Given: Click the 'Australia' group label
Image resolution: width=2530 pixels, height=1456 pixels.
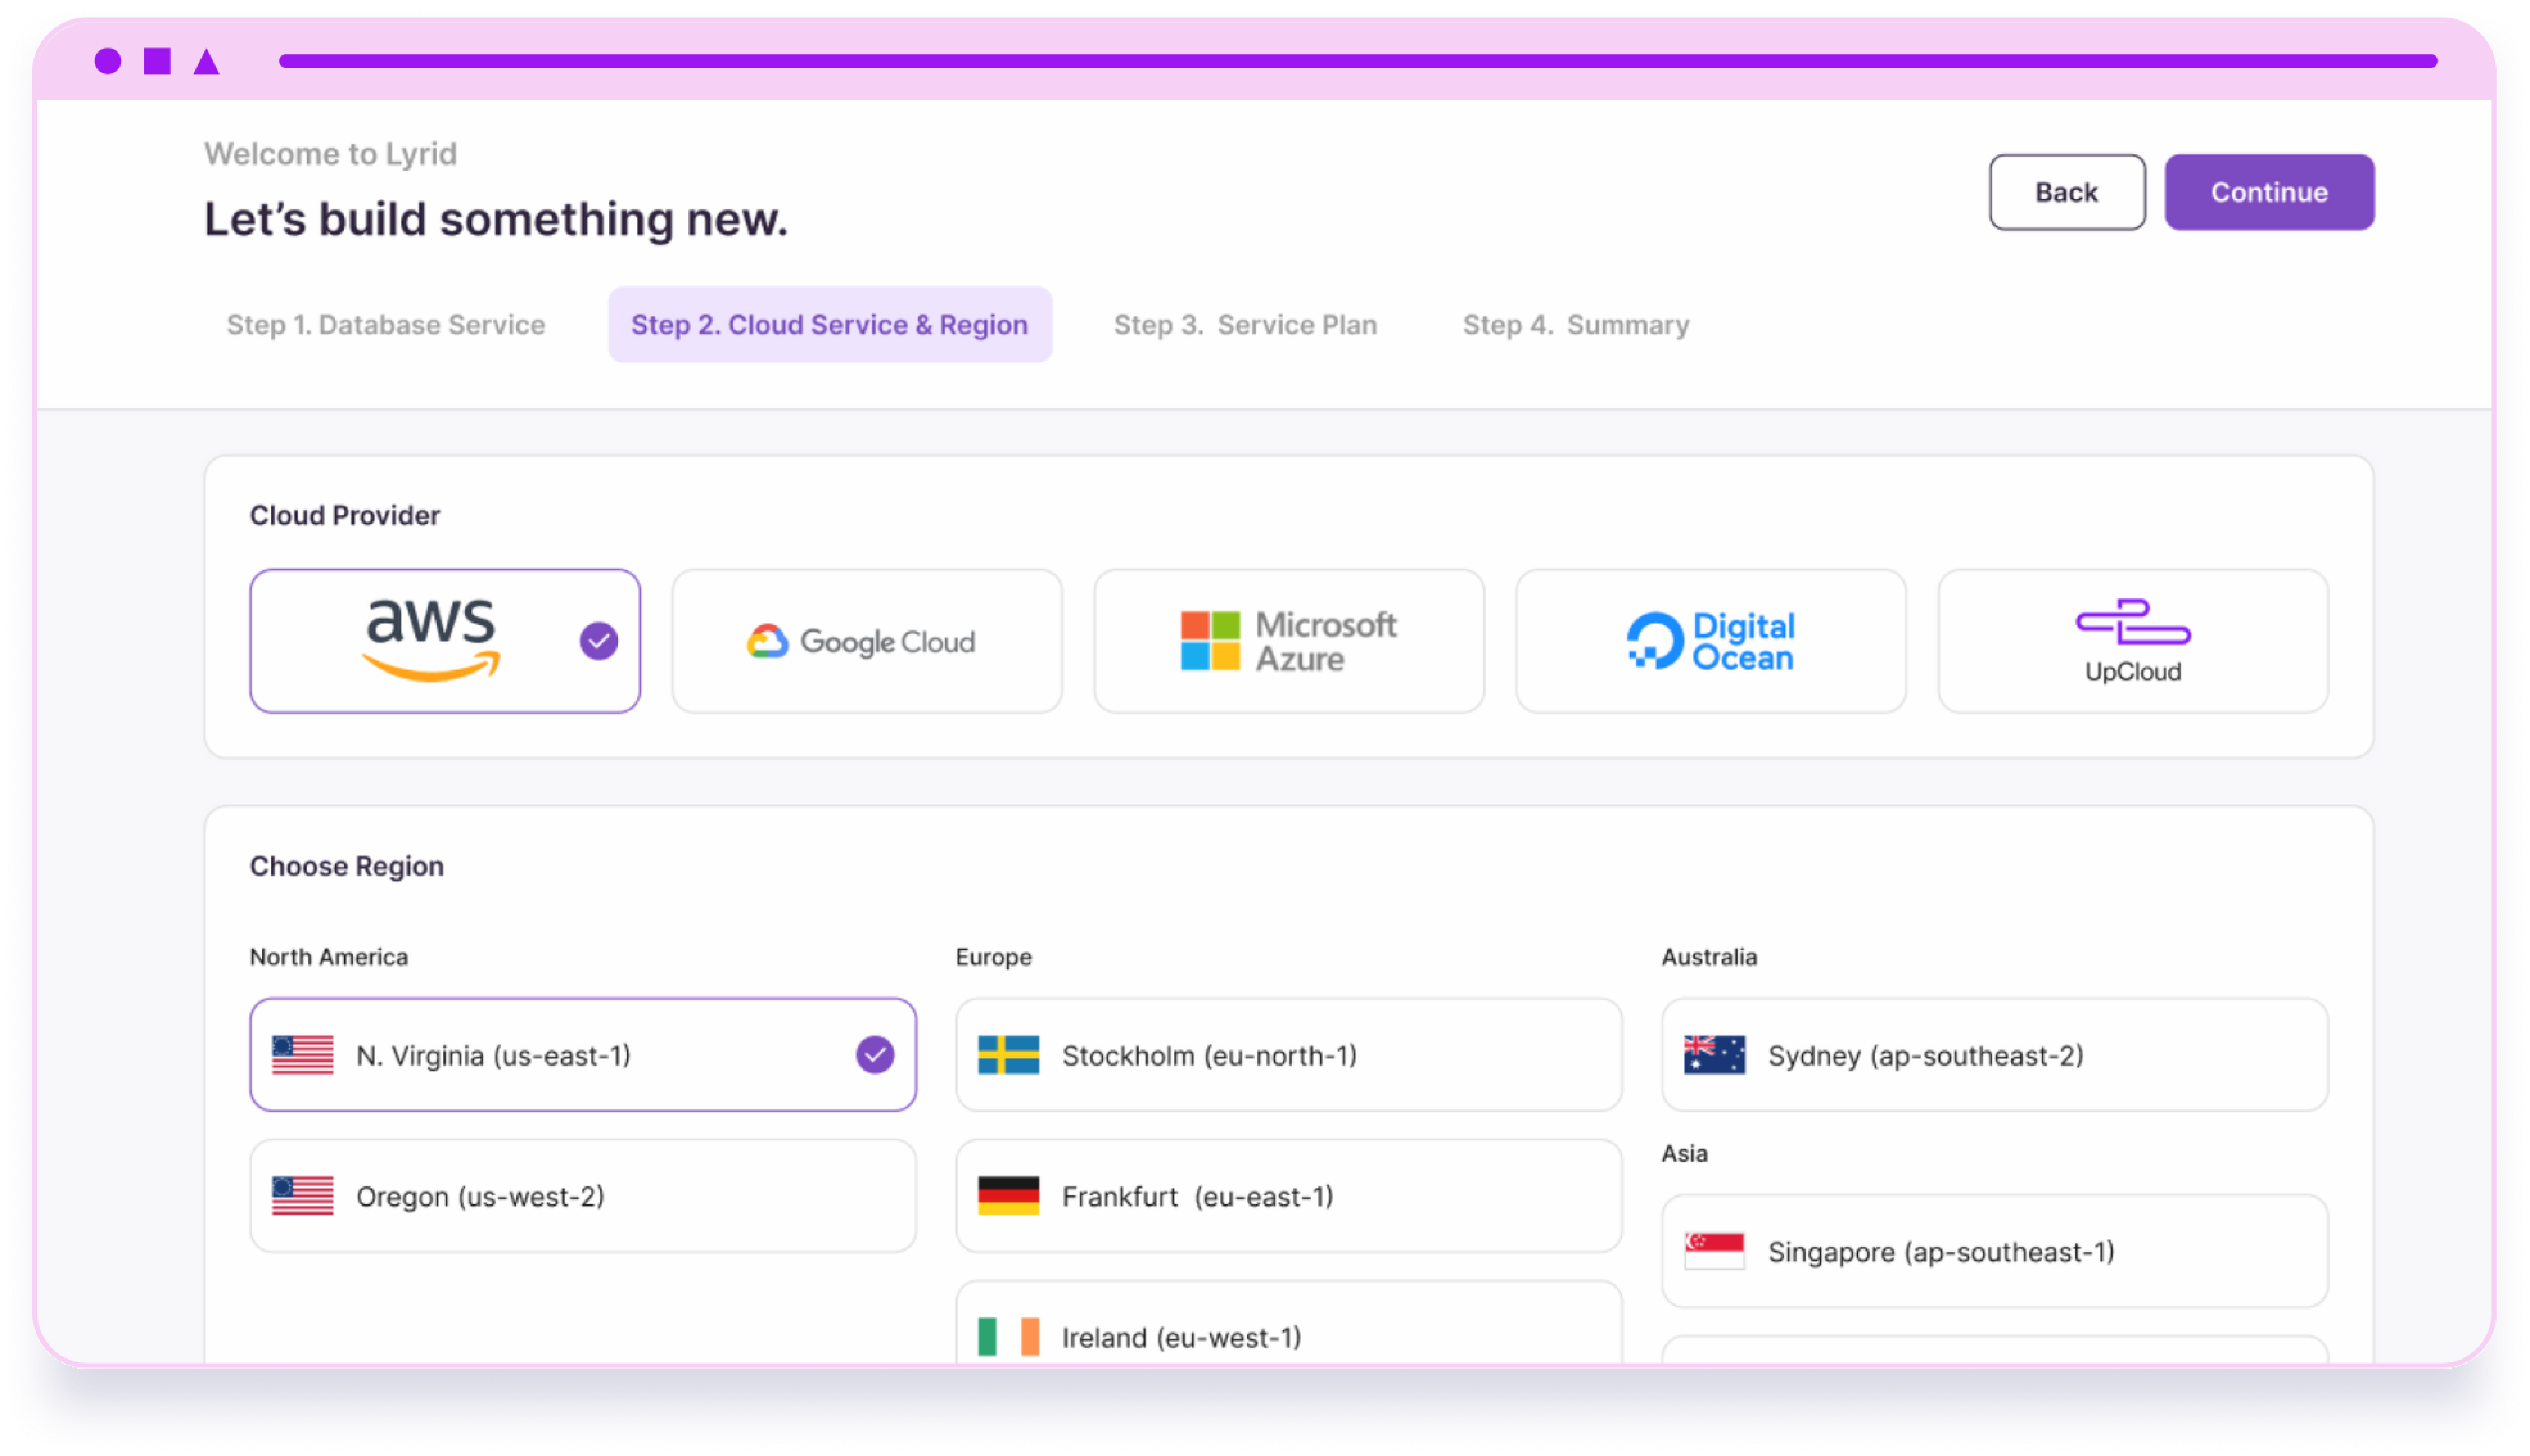Looking at the screenshot, I should click(1709, 957).
